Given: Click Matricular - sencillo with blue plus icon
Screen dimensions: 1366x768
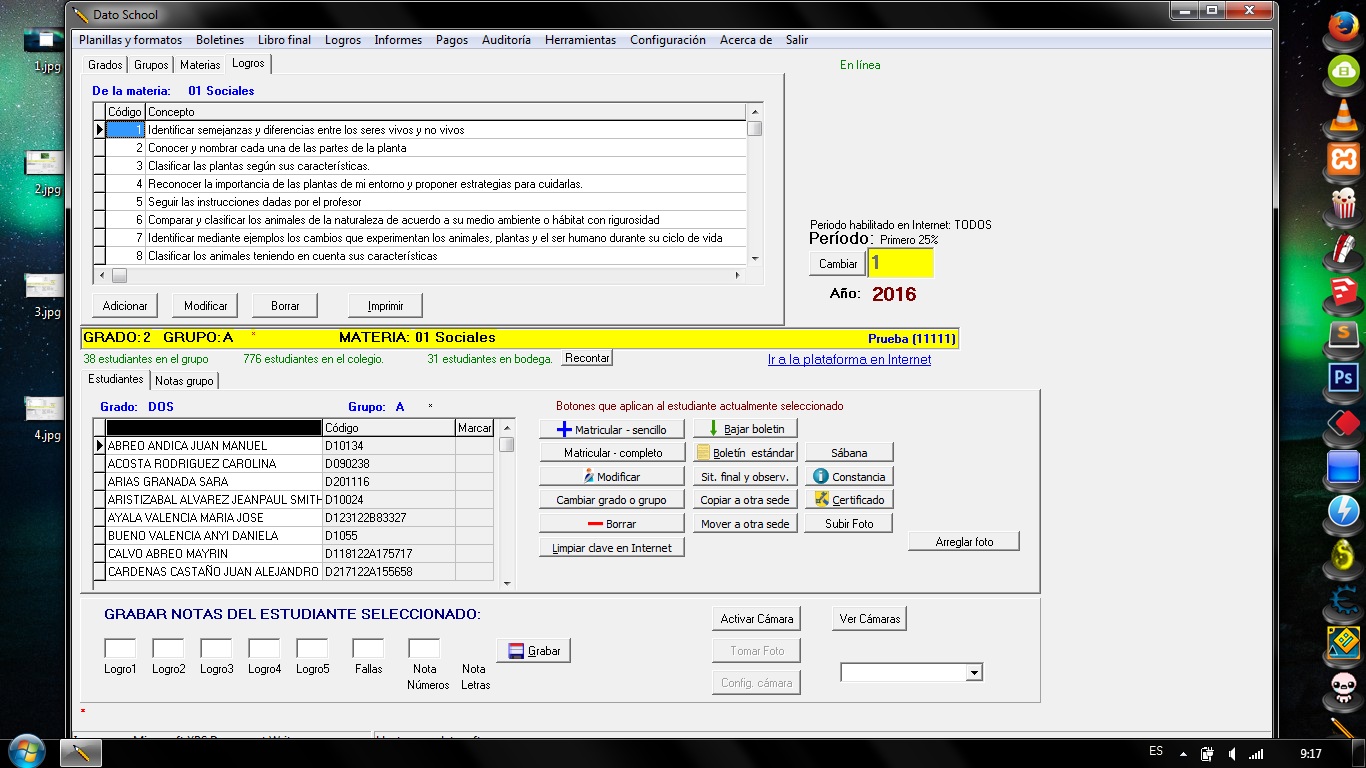Looking at the screenshot, I should coord(612,429).
